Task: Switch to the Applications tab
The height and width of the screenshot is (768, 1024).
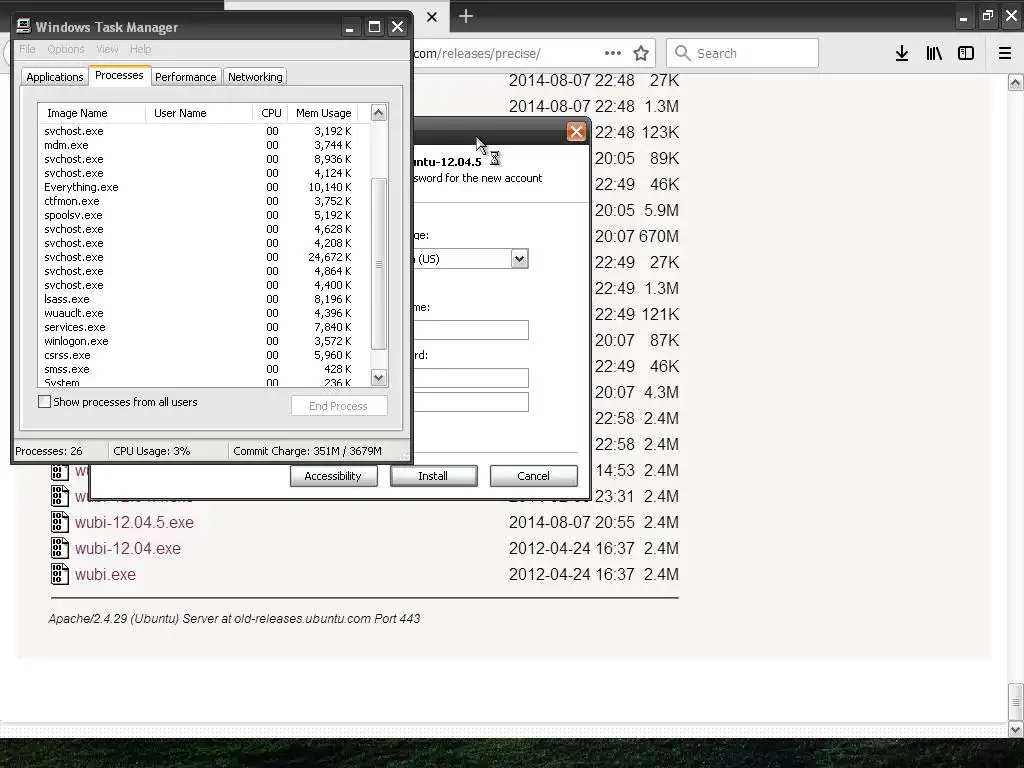Action: tap(55, 77)
